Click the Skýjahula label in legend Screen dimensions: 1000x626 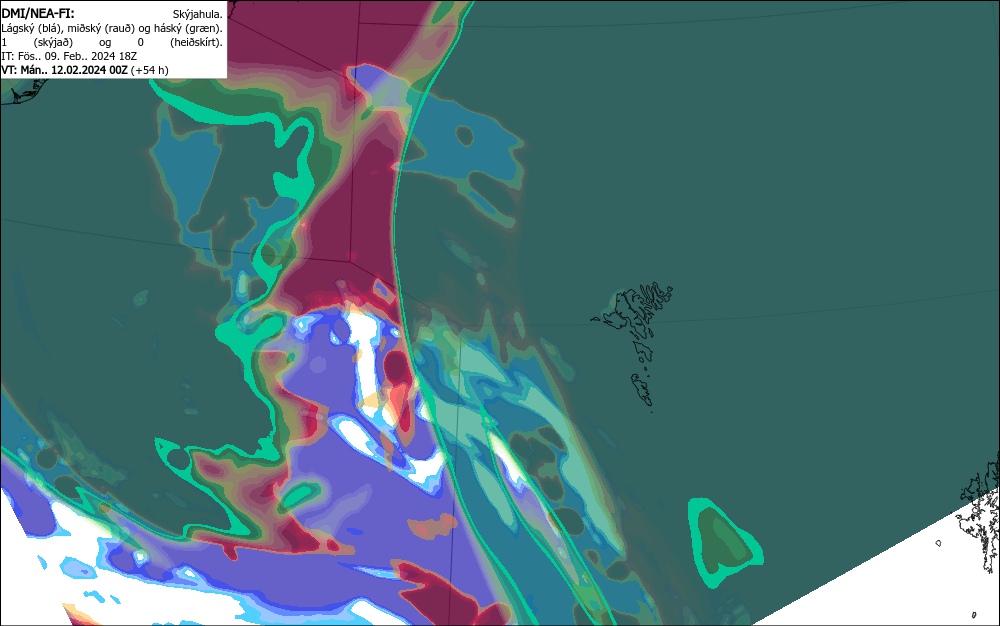[198, 14]
